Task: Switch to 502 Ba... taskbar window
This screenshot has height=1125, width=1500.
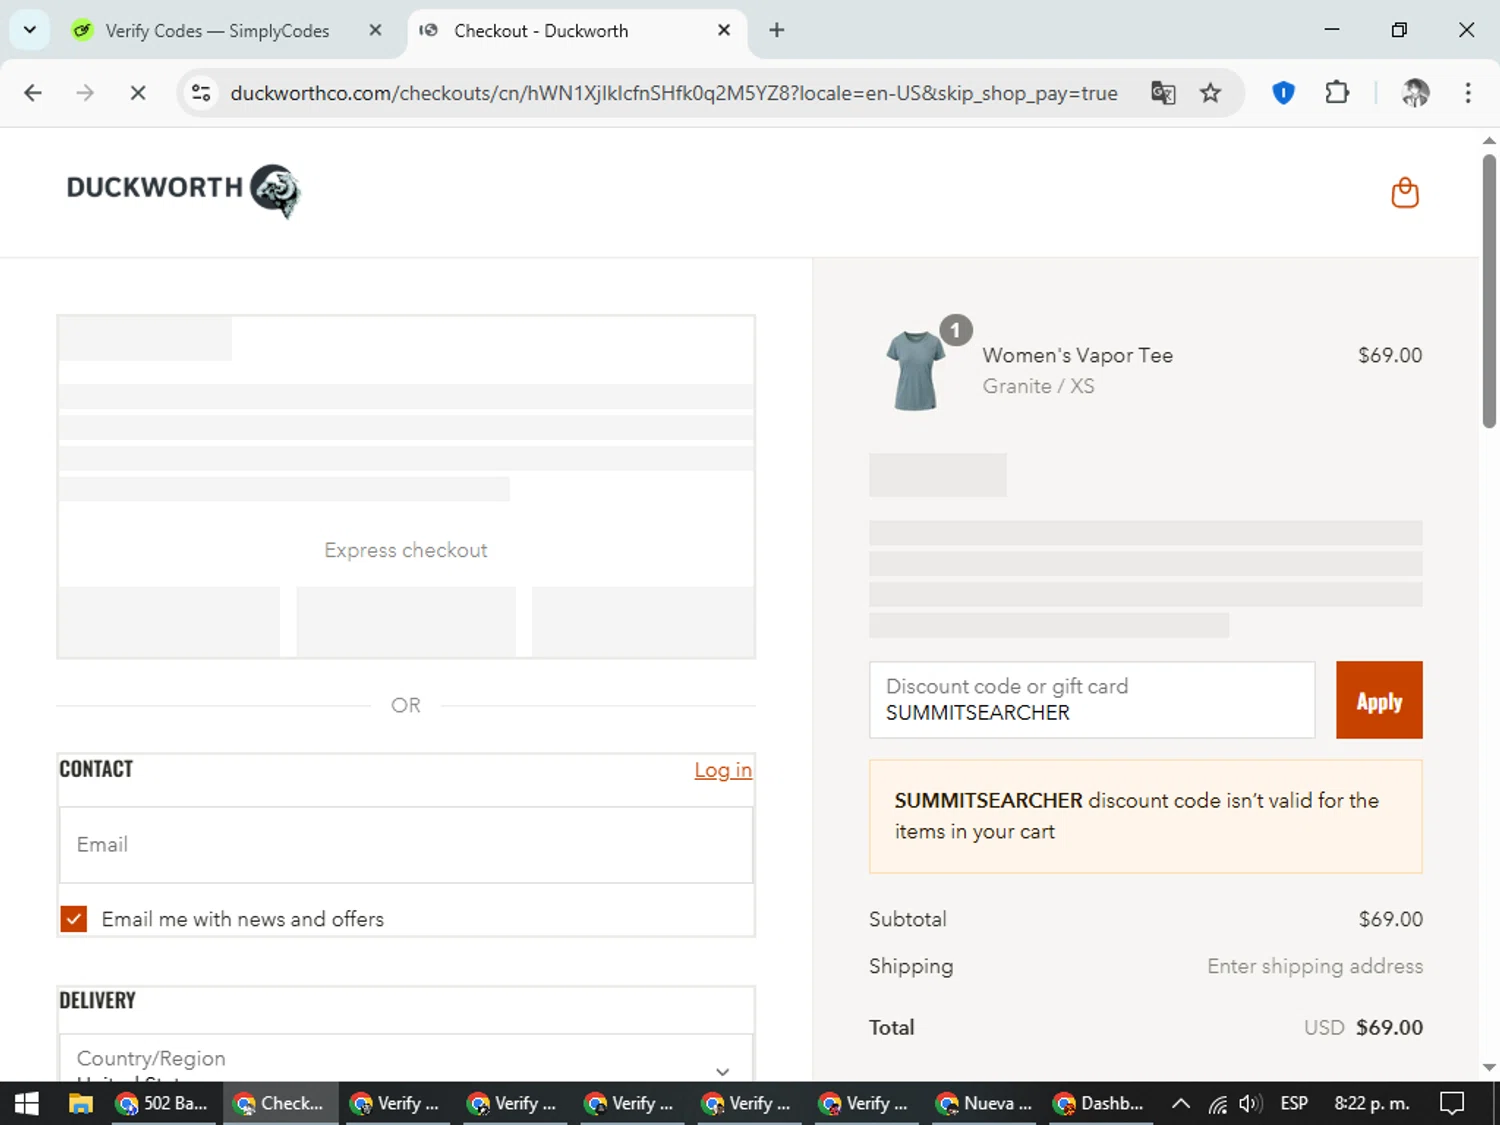Action: pos(164,1103)
